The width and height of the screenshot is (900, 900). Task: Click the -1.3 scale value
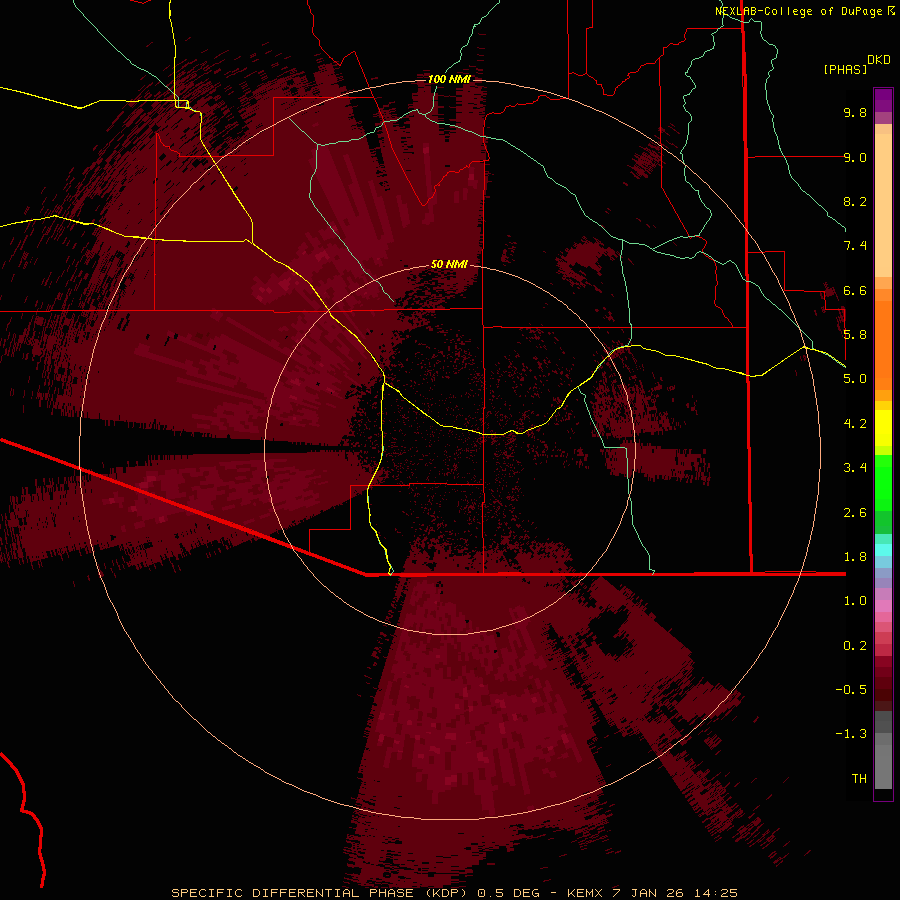[x=851, y=734]
